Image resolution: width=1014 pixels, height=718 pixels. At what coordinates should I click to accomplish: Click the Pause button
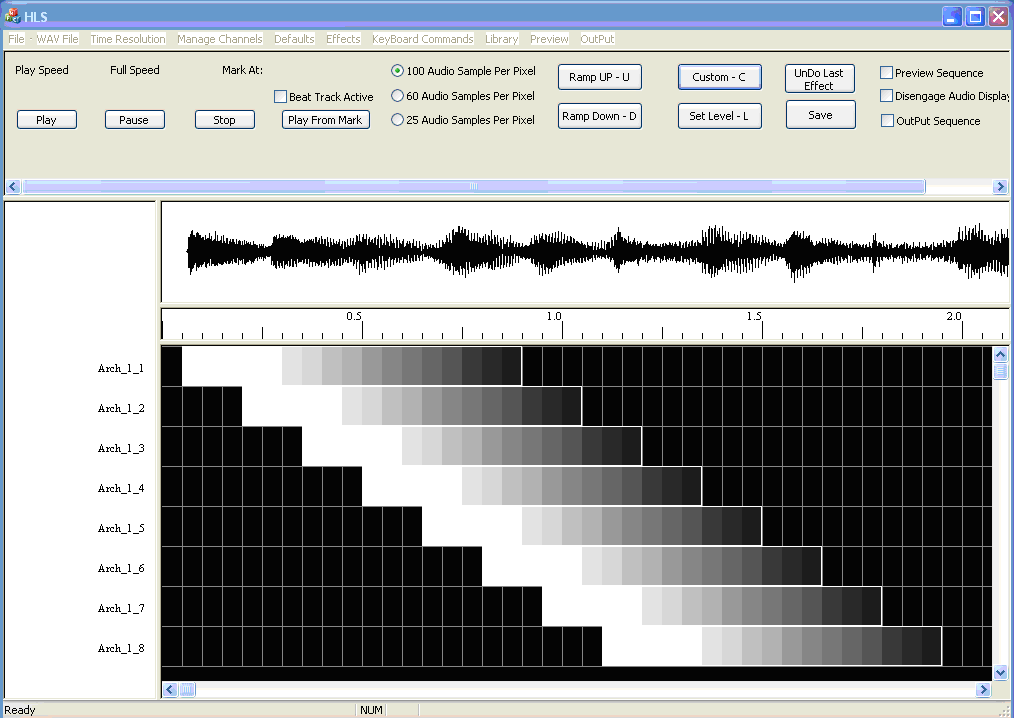pos(135,120)
